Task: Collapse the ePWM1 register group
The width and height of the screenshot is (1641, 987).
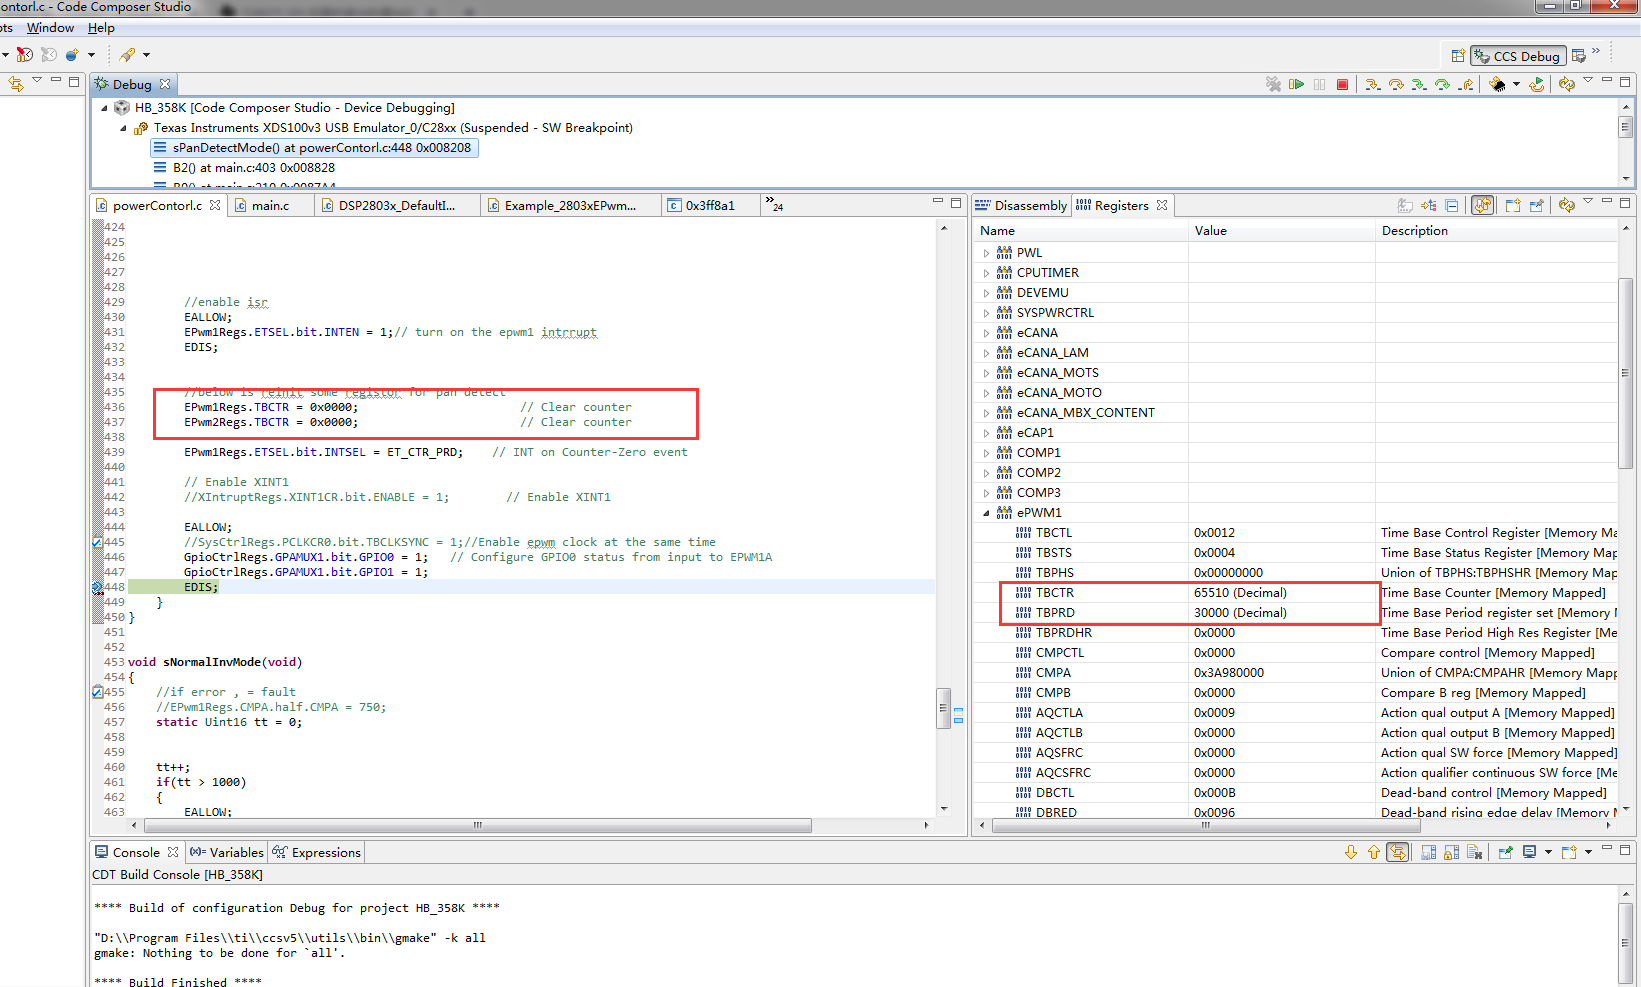Action: [x=986, y=513]
